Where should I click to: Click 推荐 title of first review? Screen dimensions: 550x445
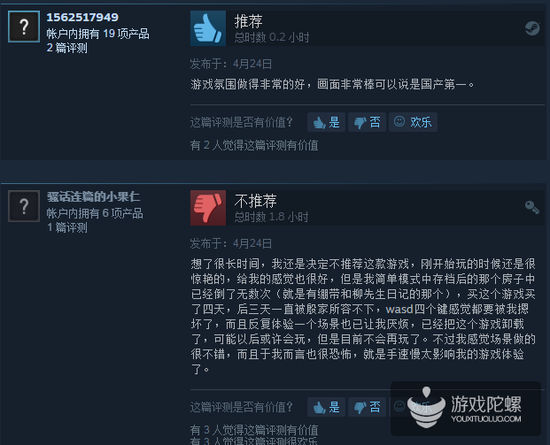(x=248, y=21)
